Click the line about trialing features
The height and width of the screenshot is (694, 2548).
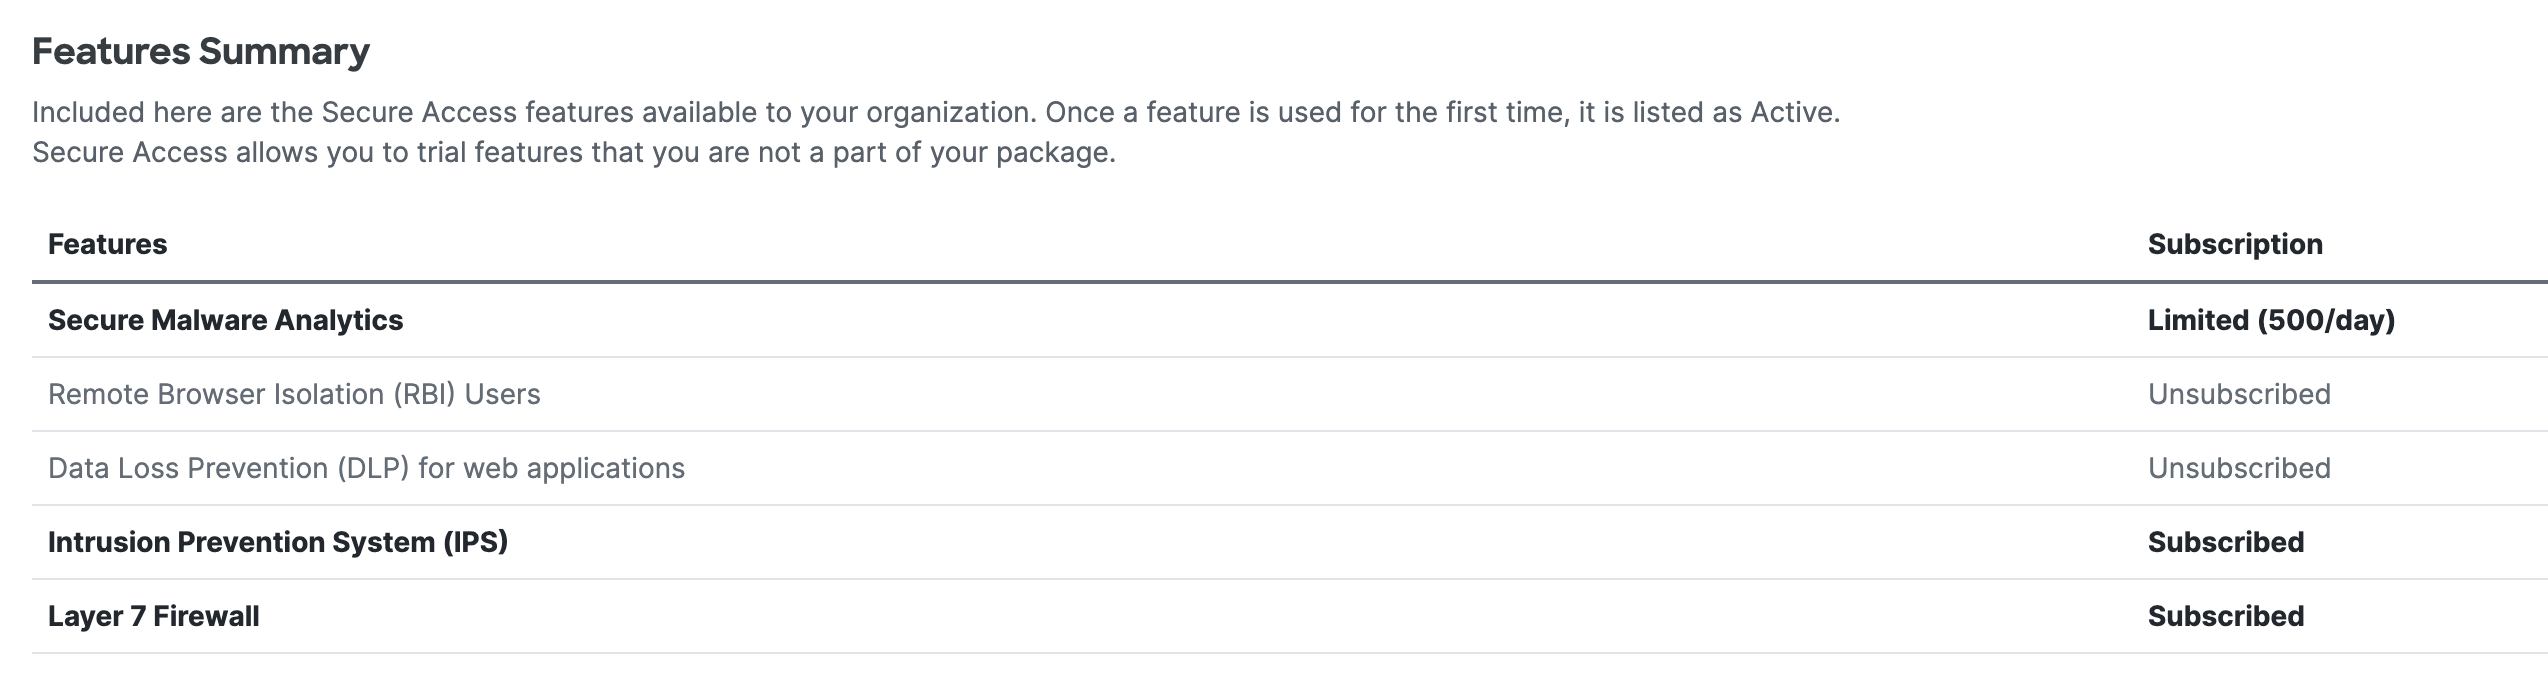(573, 153)
